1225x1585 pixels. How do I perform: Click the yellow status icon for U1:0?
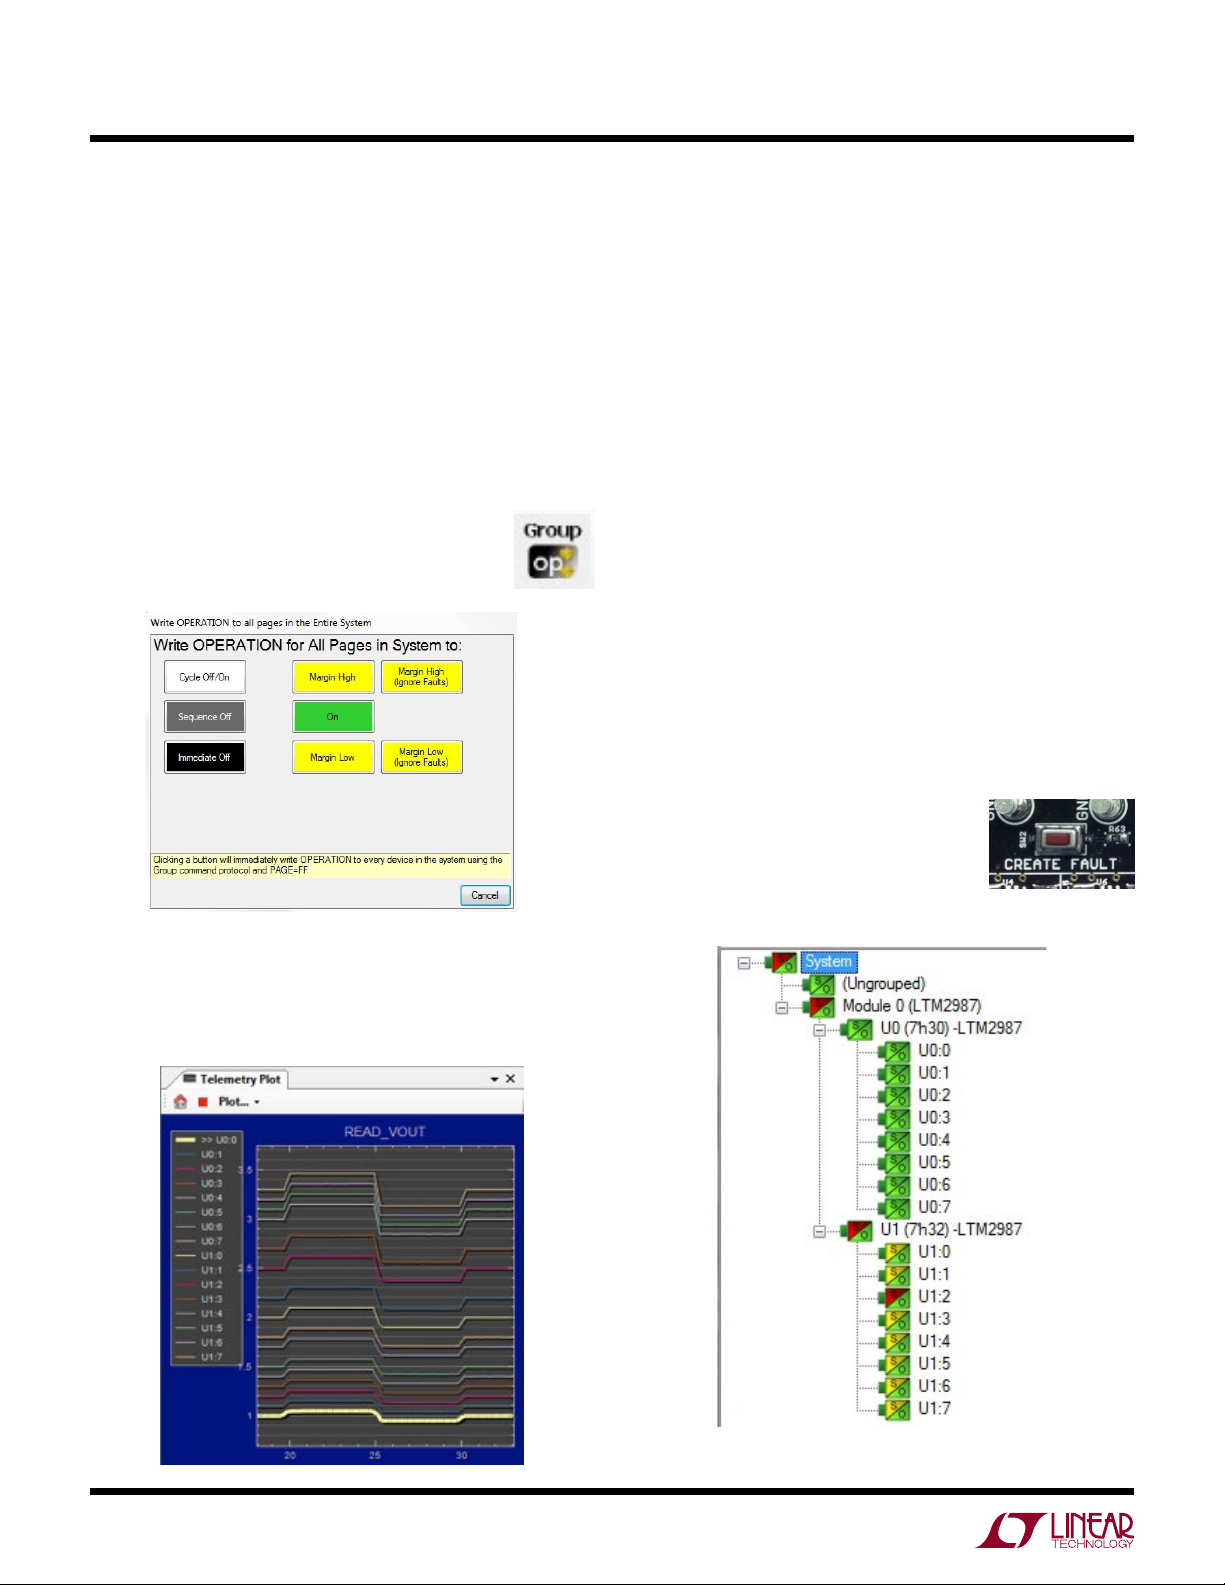896,1252
